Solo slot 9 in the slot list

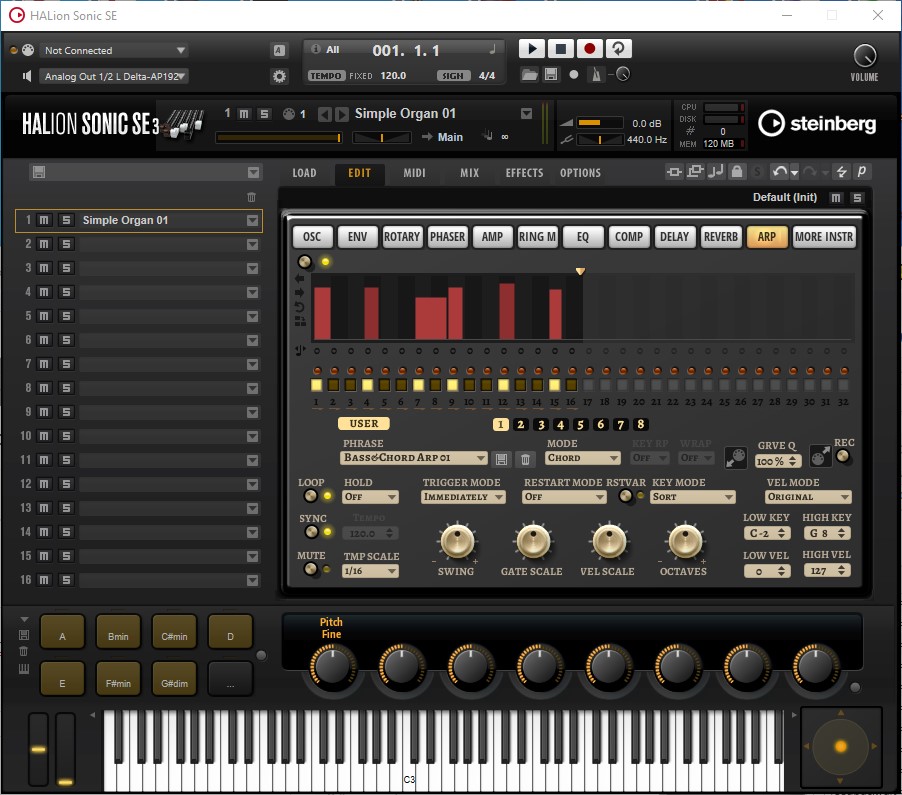point(66,412)
